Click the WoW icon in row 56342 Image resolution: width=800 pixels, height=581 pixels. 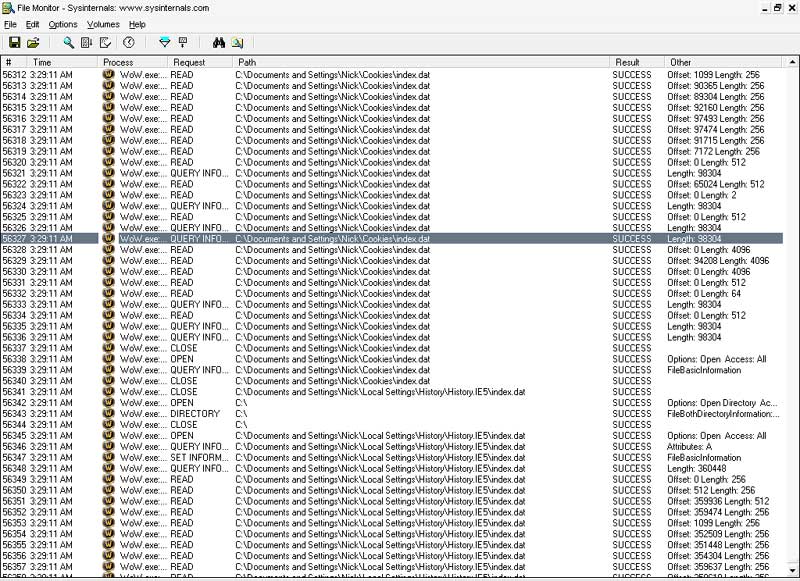[x=108, y=402]
